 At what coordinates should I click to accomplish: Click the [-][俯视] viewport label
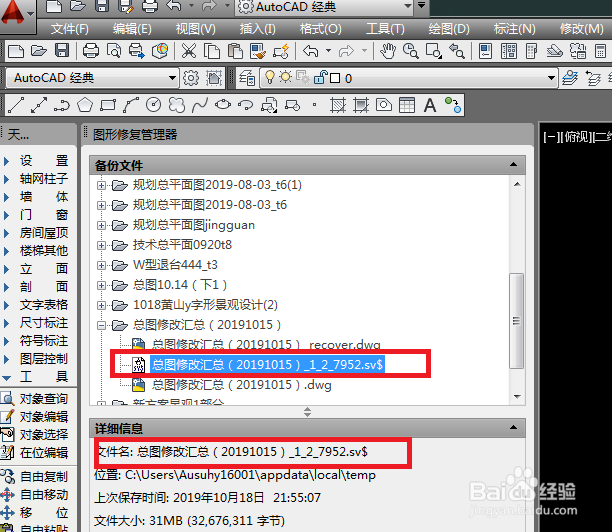coord(577,137)
